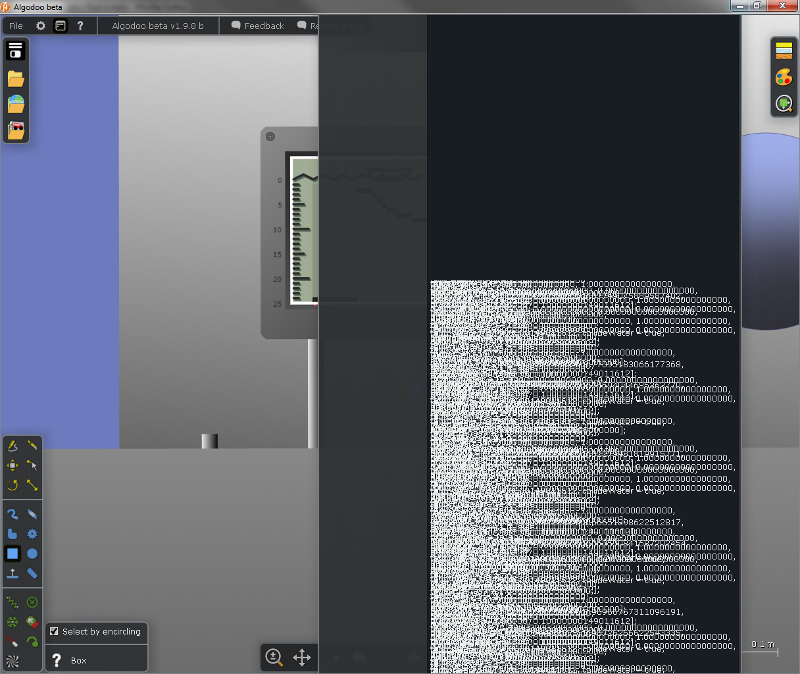The height and width of the screenshot is (674, 800).
Task: Open the Algobox online scenes folder
Action: coord(16,104)
